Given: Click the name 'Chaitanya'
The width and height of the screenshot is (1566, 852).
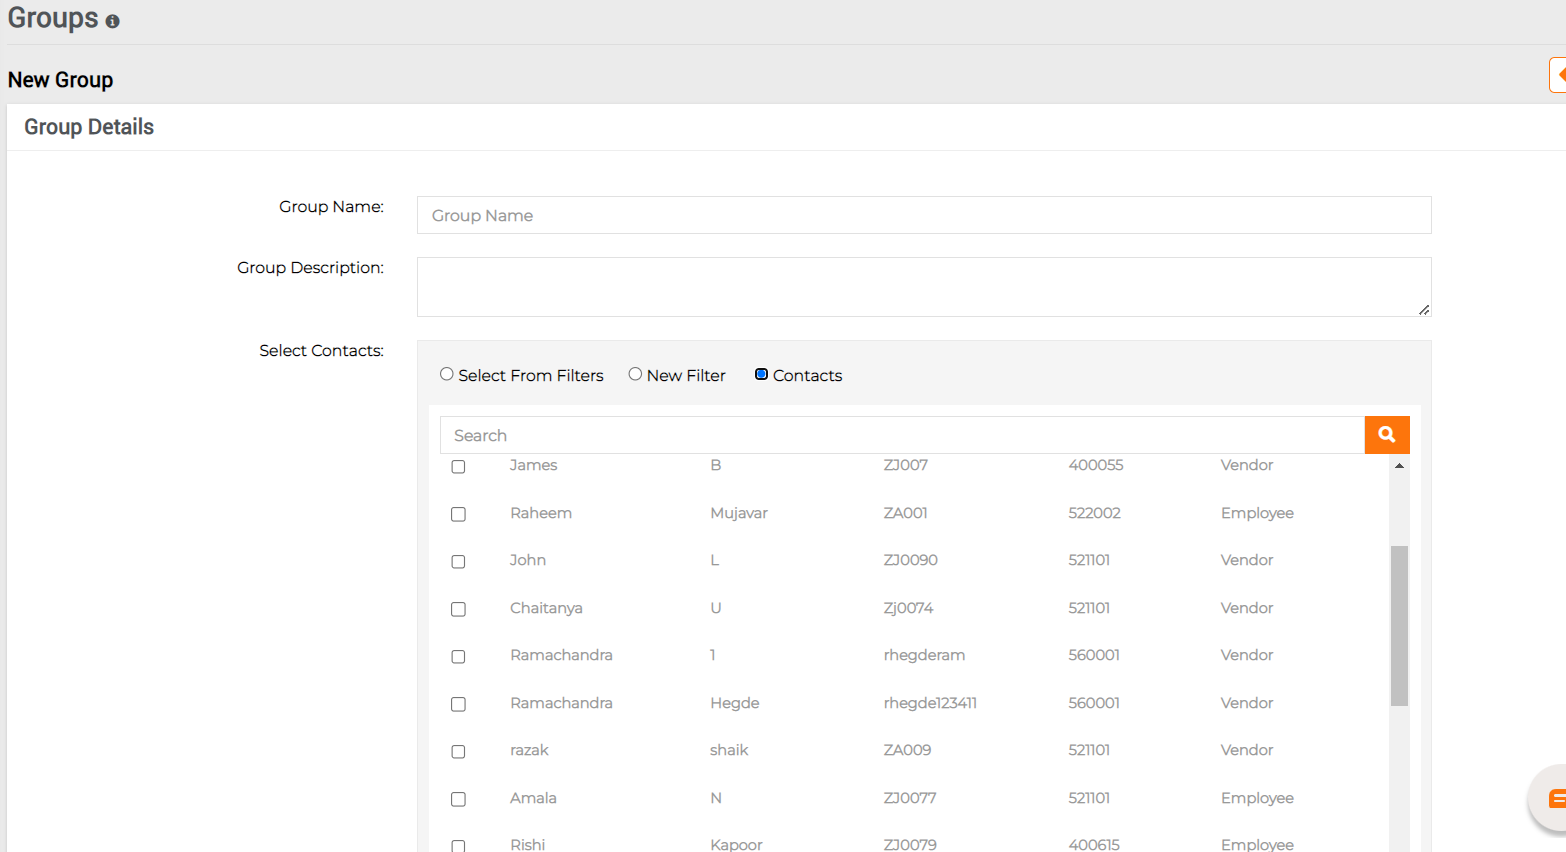Looking at the screenshot, I should pos(546,608).
